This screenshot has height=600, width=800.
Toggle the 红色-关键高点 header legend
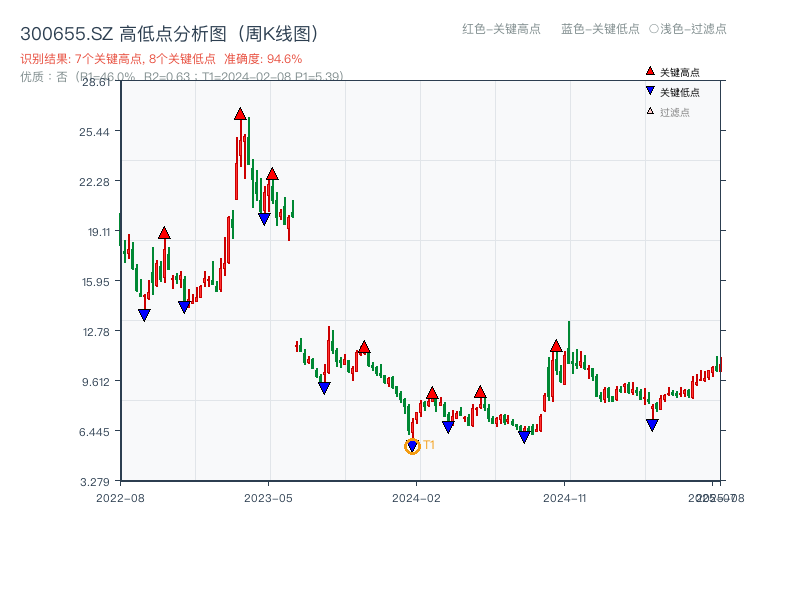click(x=501, y=29)
